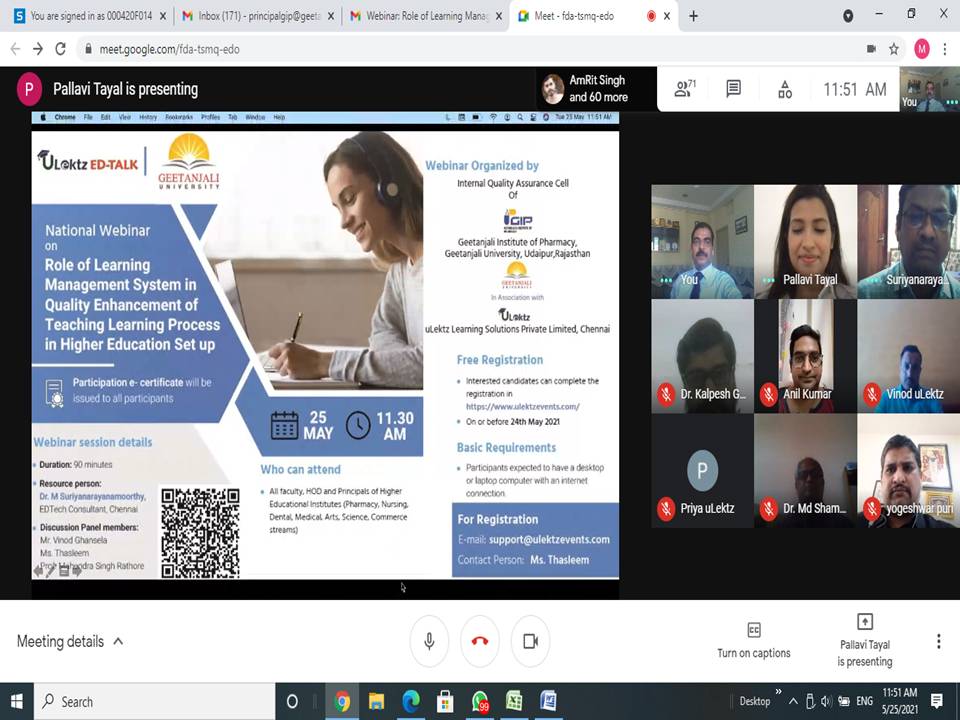
Task: Click the ENG language indicator
Action: tap(864, 702)
